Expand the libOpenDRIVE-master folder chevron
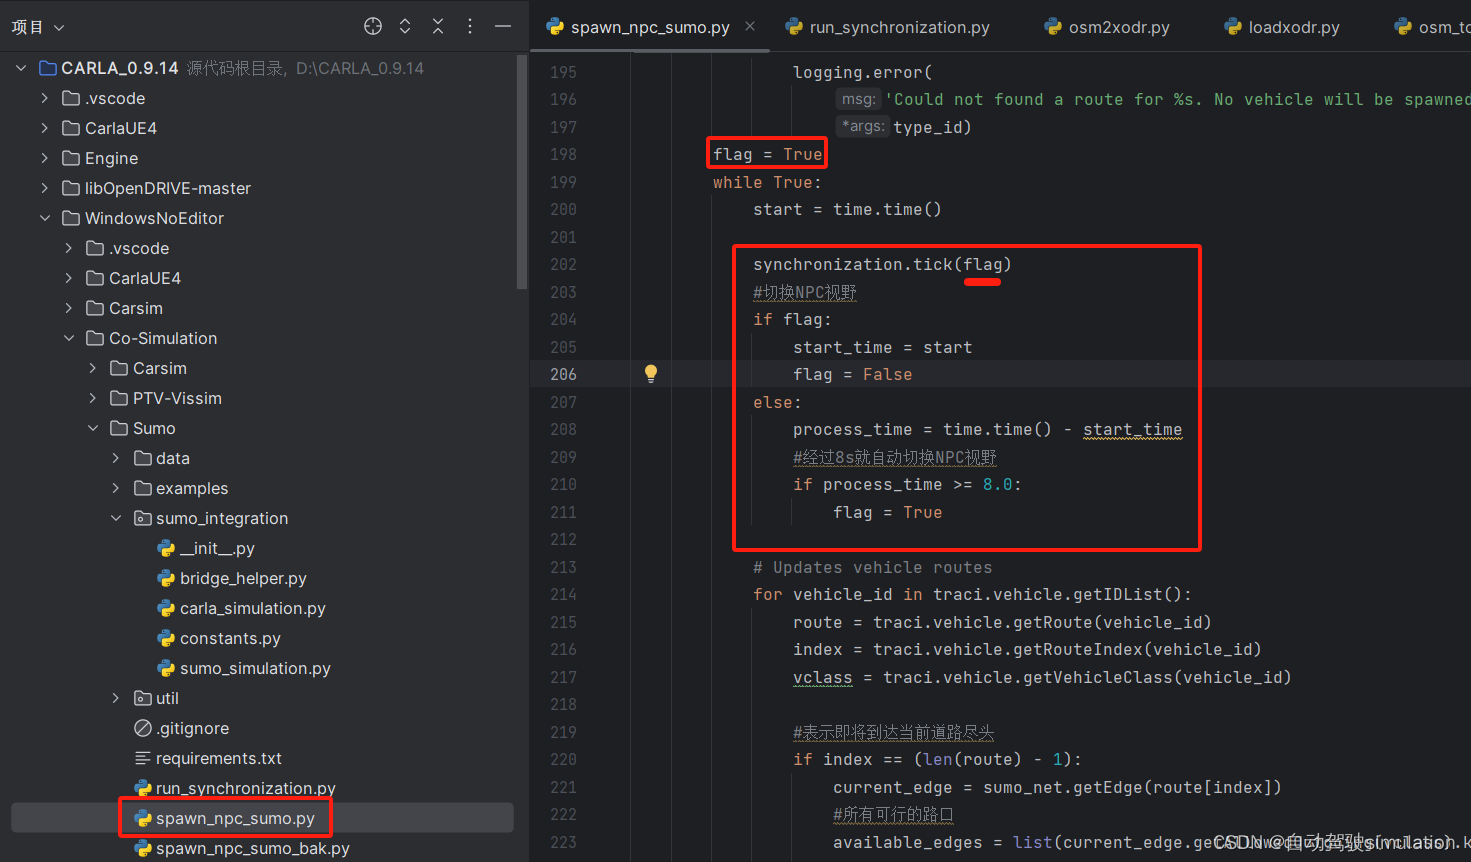The image size is (1471, 862). pos(45,188)
